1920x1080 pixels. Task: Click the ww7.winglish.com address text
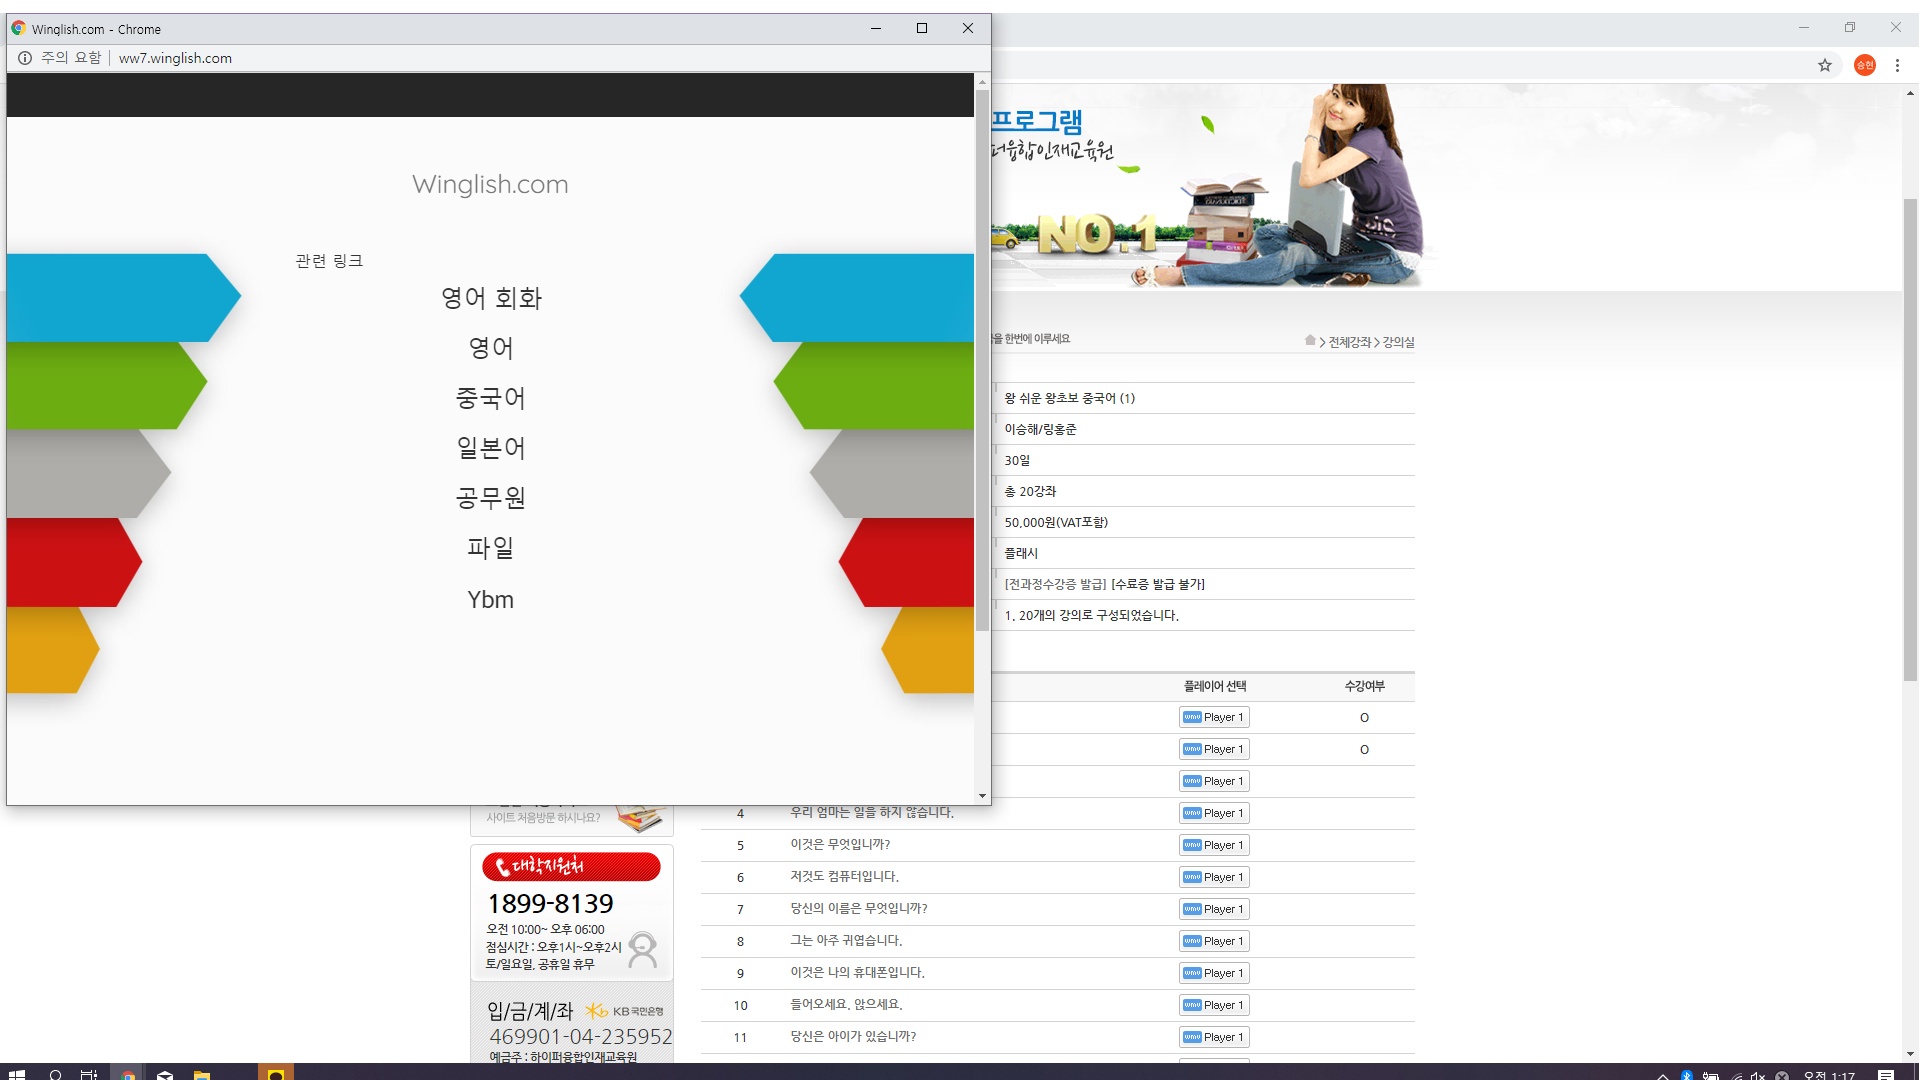(x=175, y=58)
